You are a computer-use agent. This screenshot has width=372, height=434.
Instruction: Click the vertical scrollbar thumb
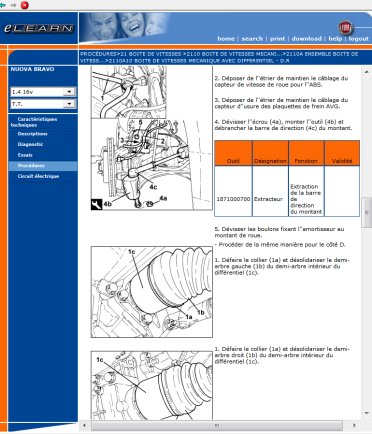tap(366, 213)
